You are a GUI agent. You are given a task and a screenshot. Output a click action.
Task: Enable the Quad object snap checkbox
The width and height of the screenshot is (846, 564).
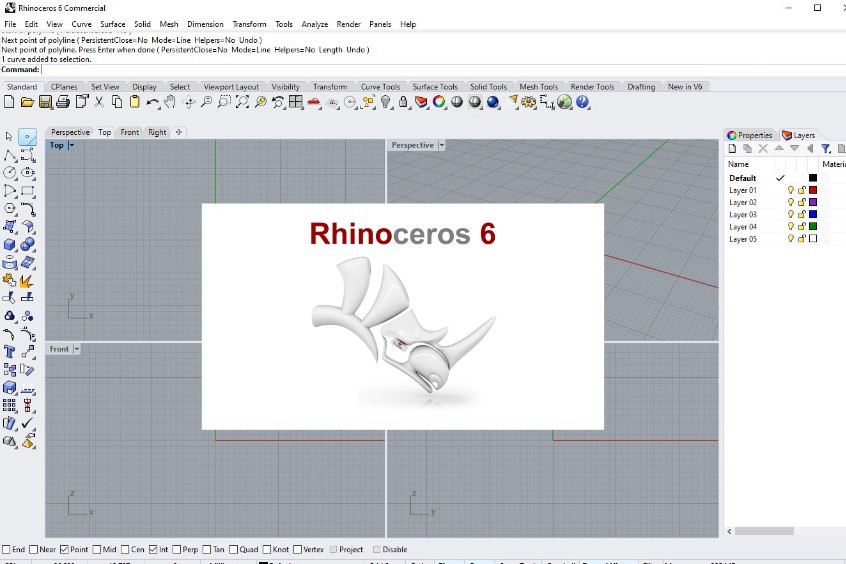point(234,549)
